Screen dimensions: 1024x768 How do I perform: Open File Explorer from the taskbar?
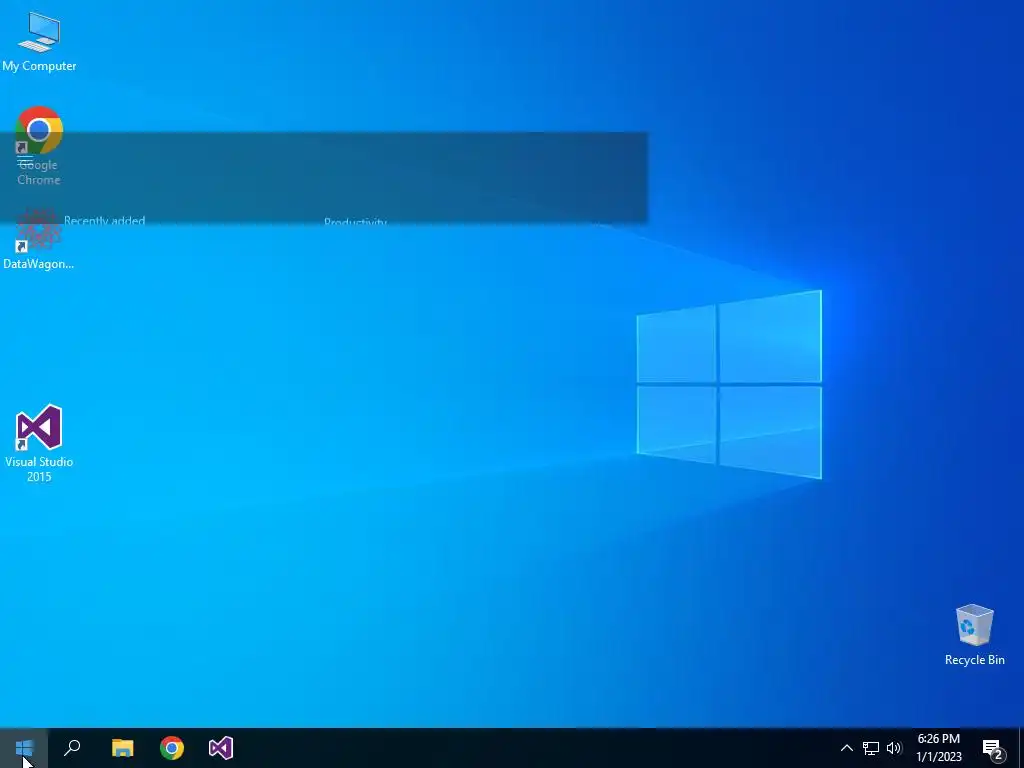pyautogui.click(x=122, y=748)
